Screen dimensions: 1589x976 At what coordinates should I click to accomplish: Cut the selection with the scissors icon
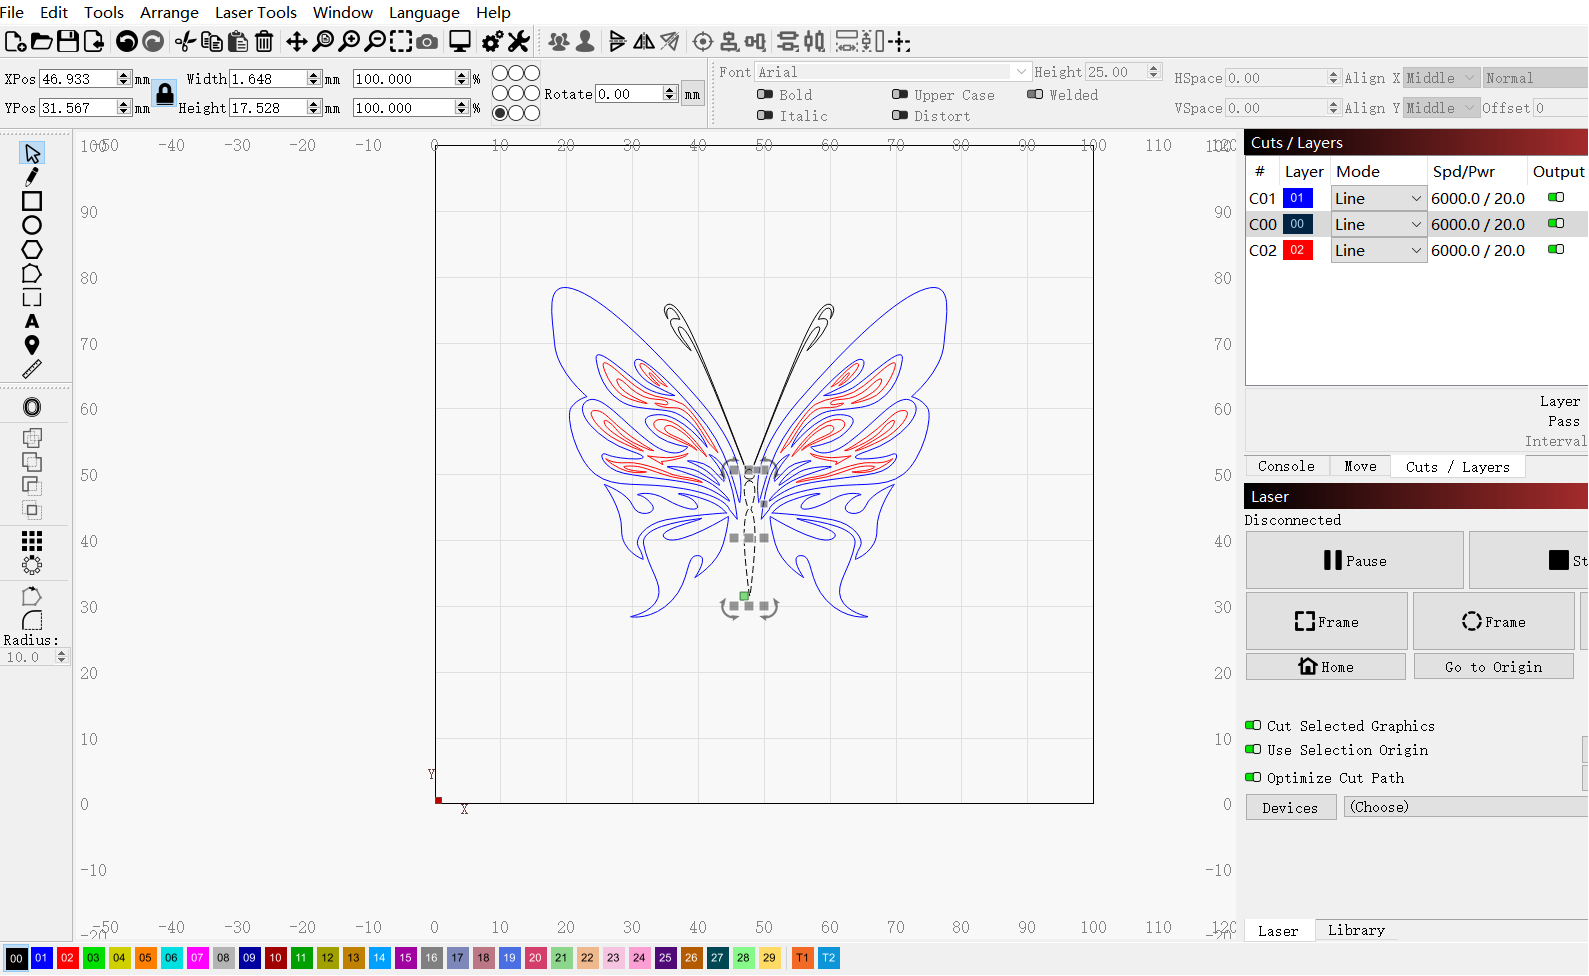[185, 42]
